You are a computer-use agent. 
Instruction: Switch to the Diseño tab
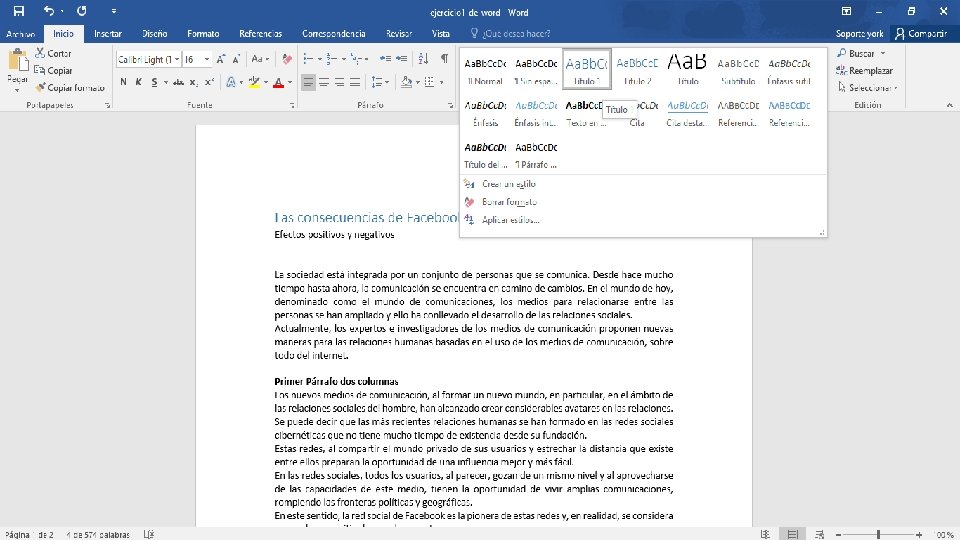(x=154, y=34)
